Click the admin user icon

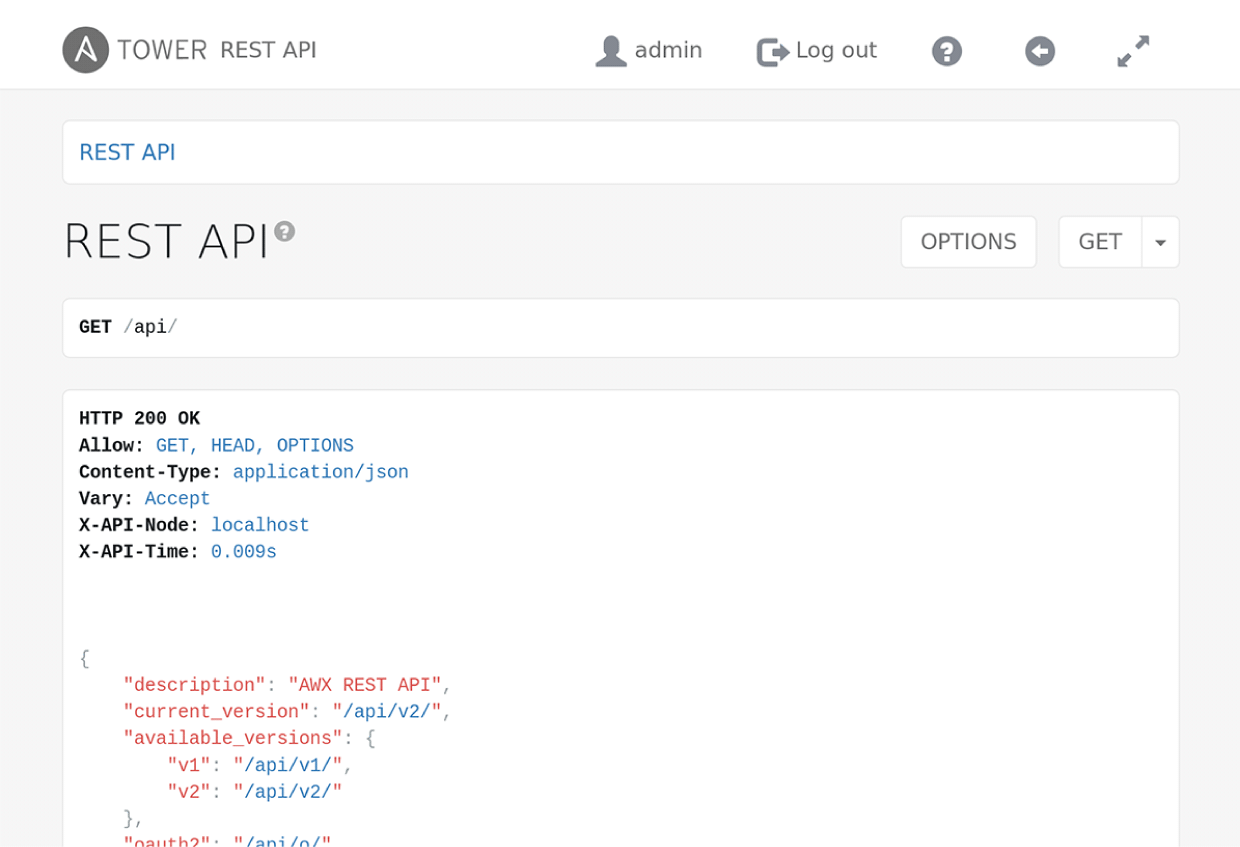(610, 51)
